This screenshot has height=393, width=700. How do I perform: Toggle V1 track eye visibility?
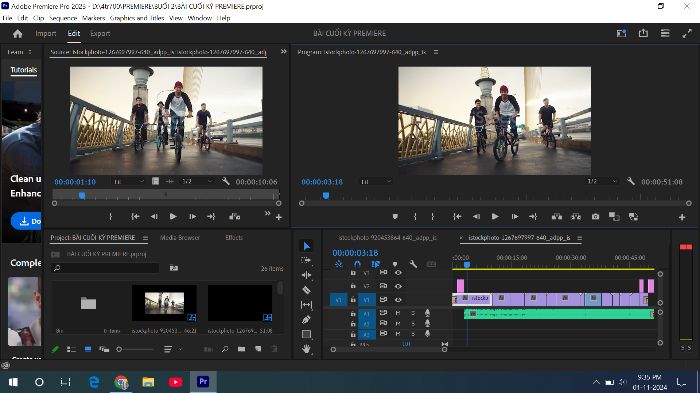pyautogui.click(x=398, y=300)
